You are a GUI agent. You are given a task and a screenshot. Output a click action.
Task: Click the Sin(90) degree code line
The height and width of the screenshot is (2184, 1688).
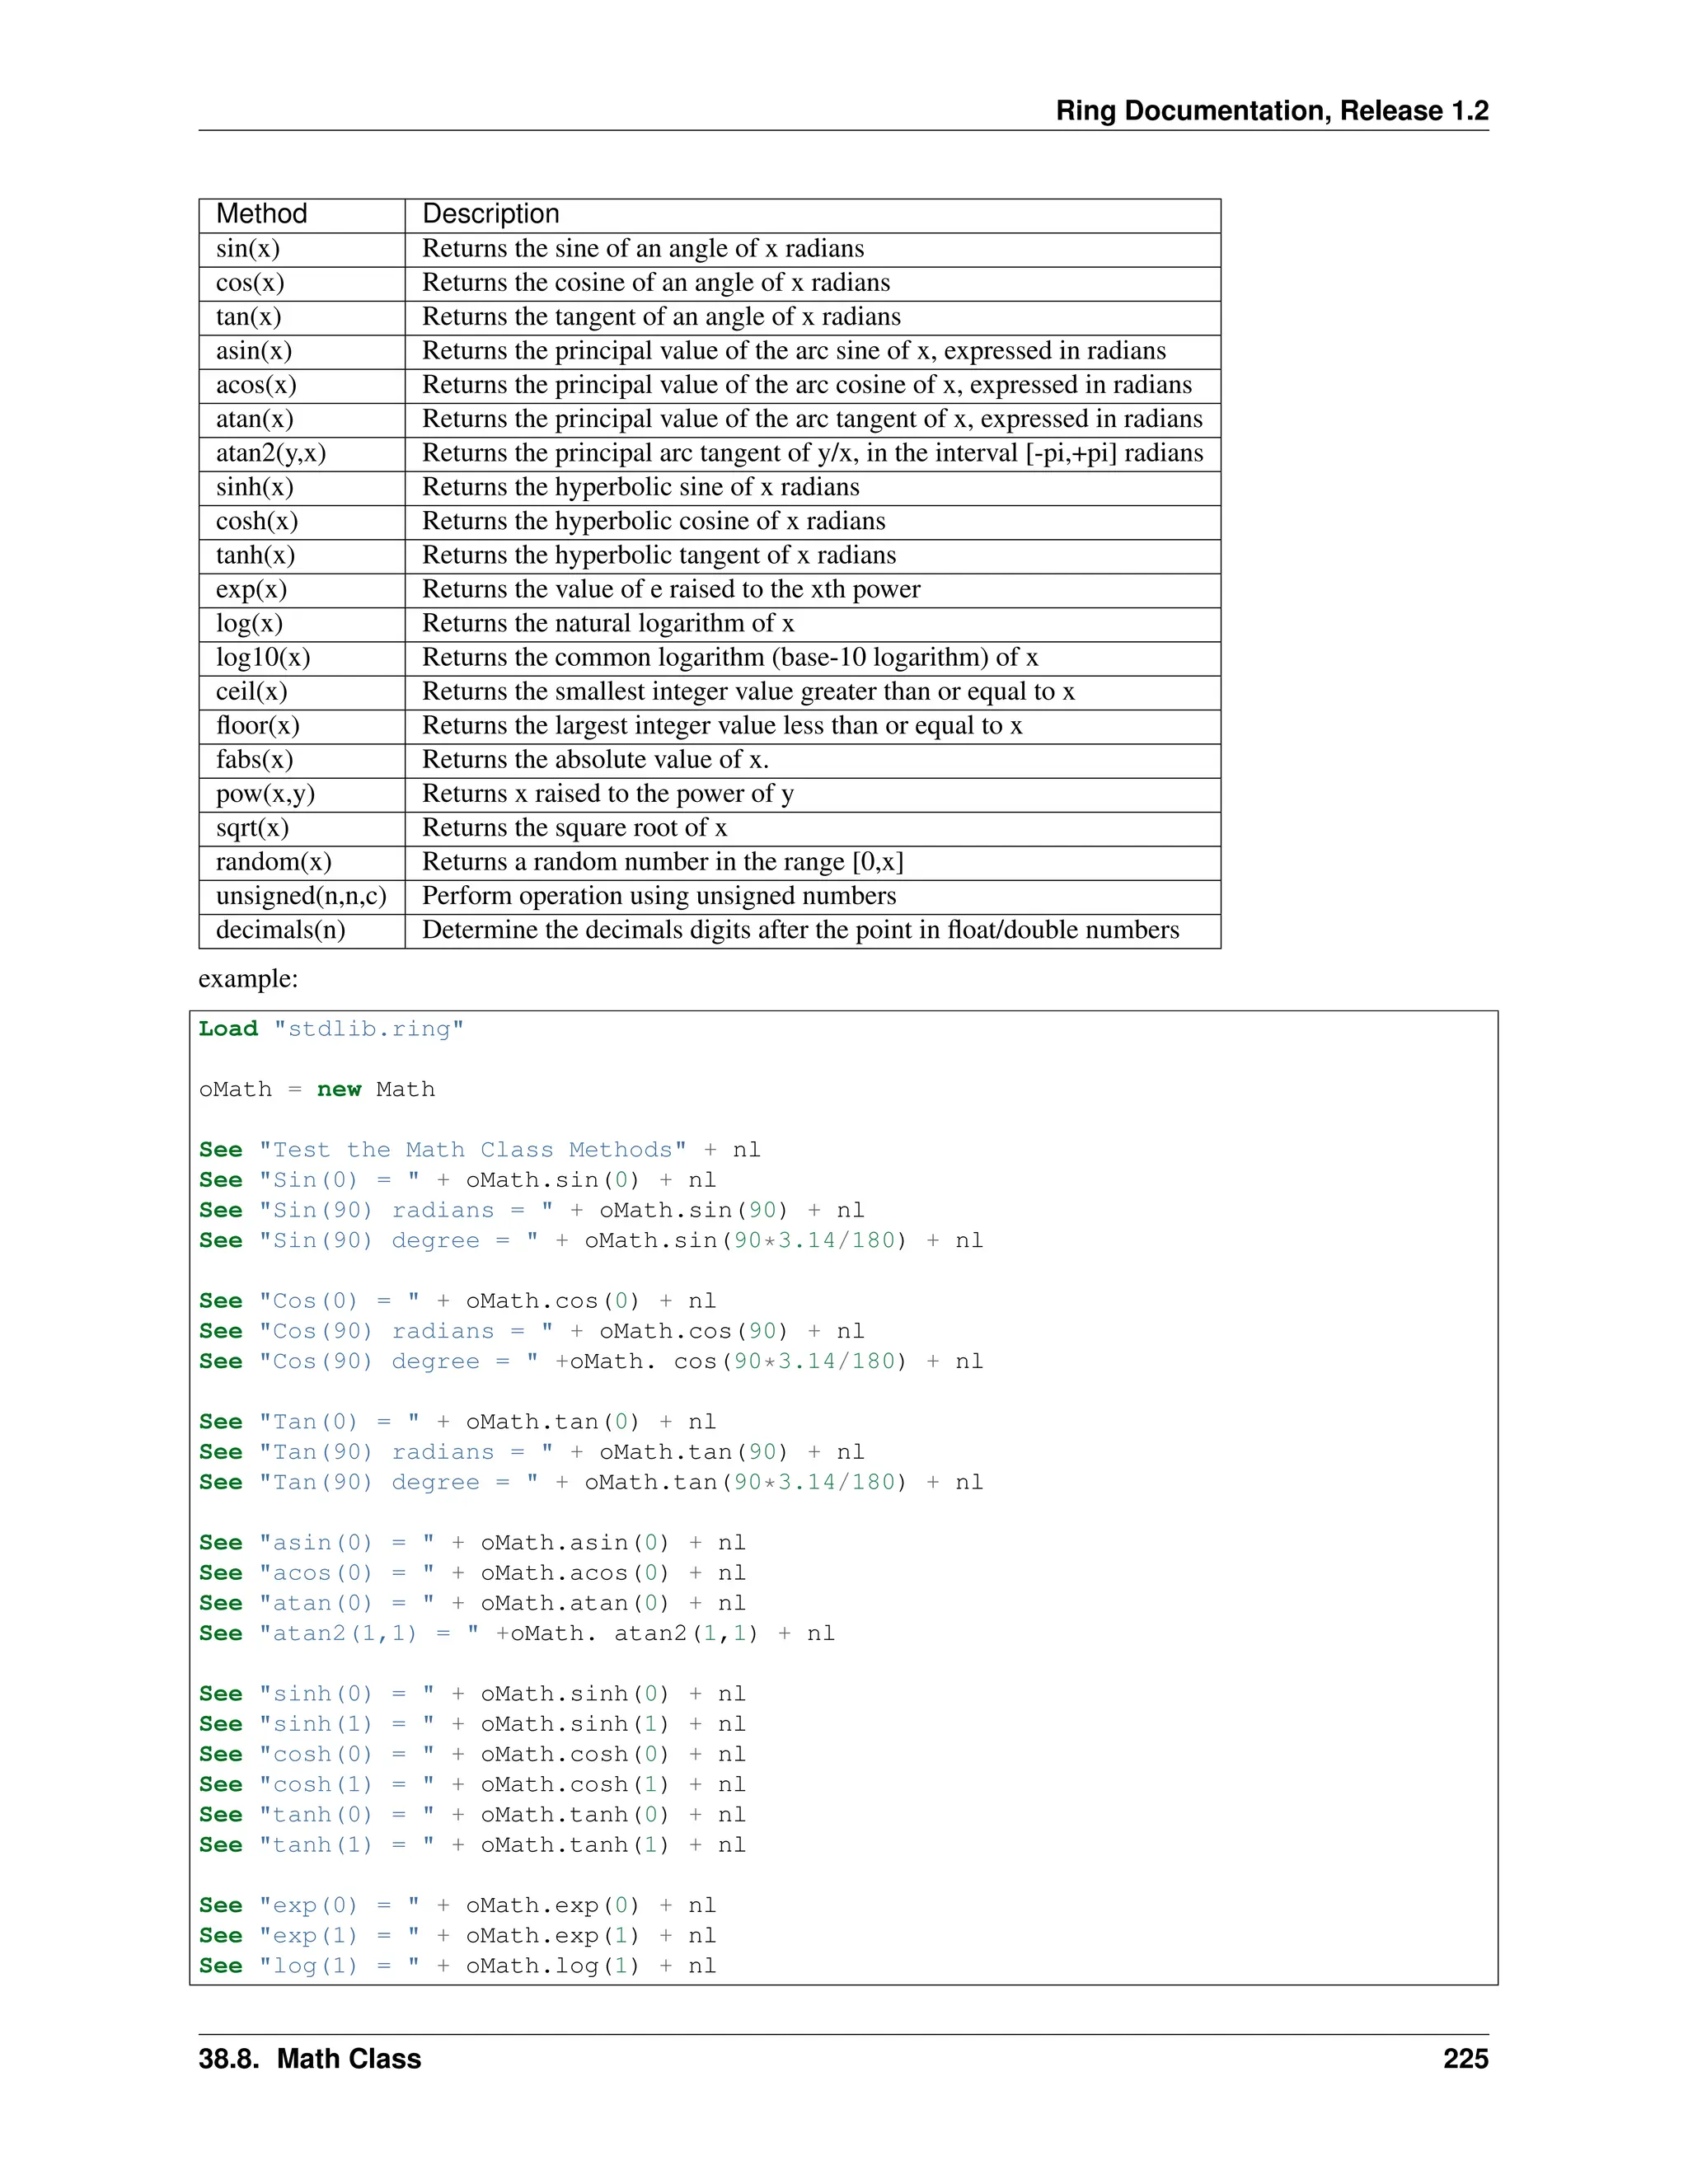pyautogui.click(x=590, y=1241)
